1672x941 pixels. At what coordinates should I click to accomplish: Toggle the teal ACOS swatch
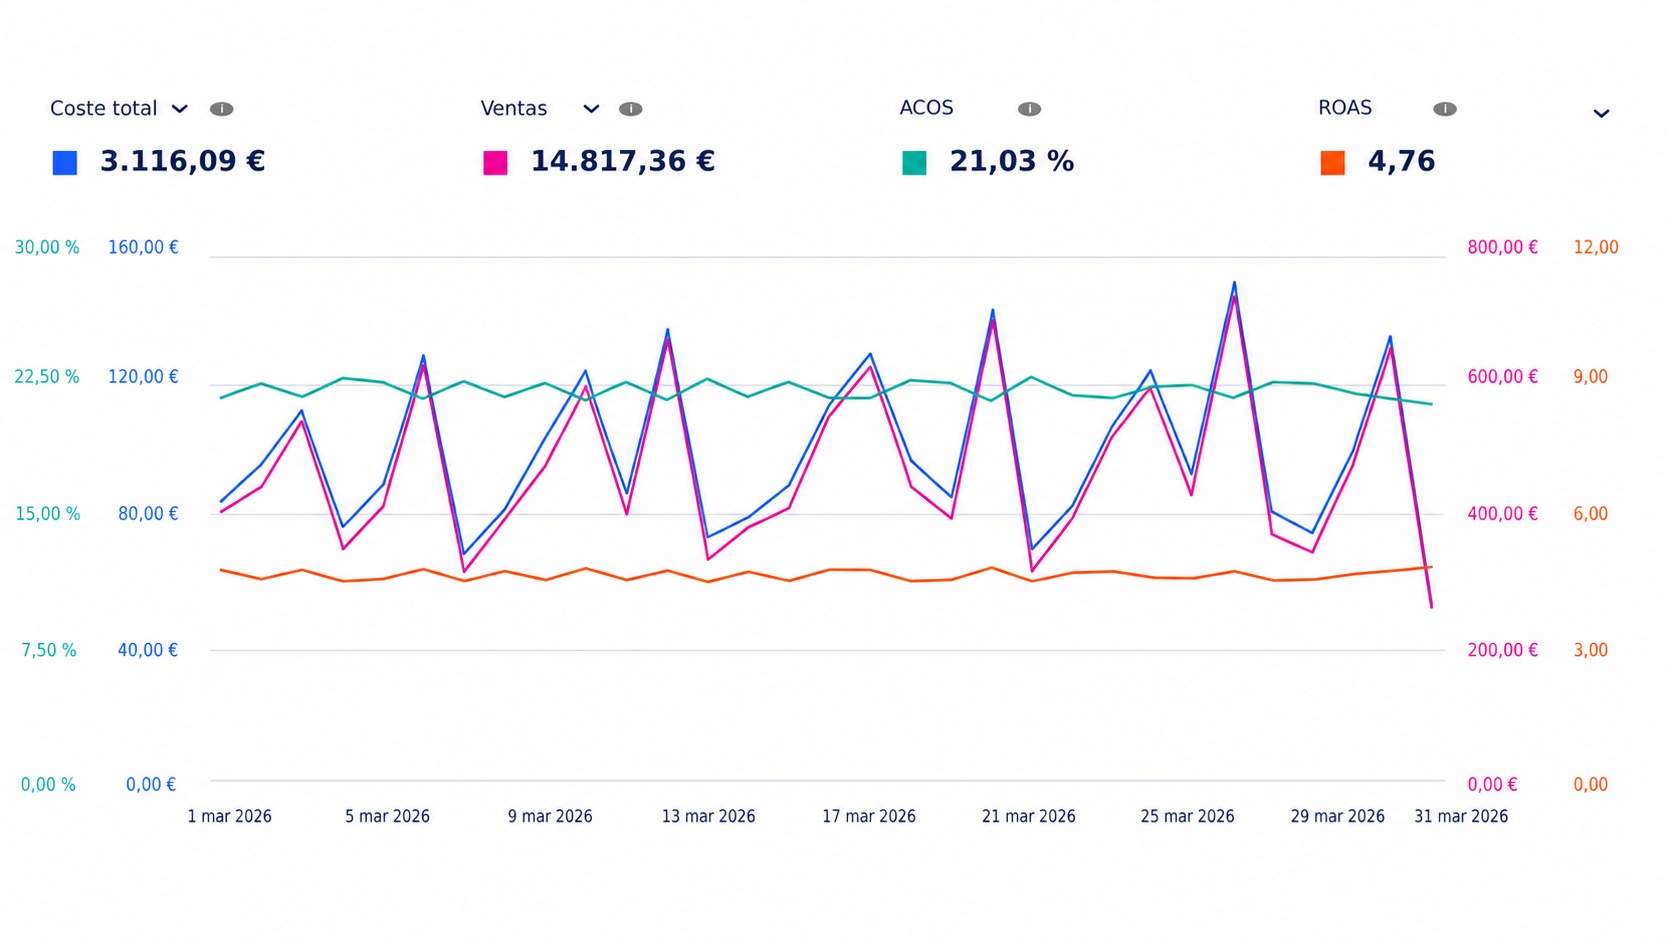point(914,163)
